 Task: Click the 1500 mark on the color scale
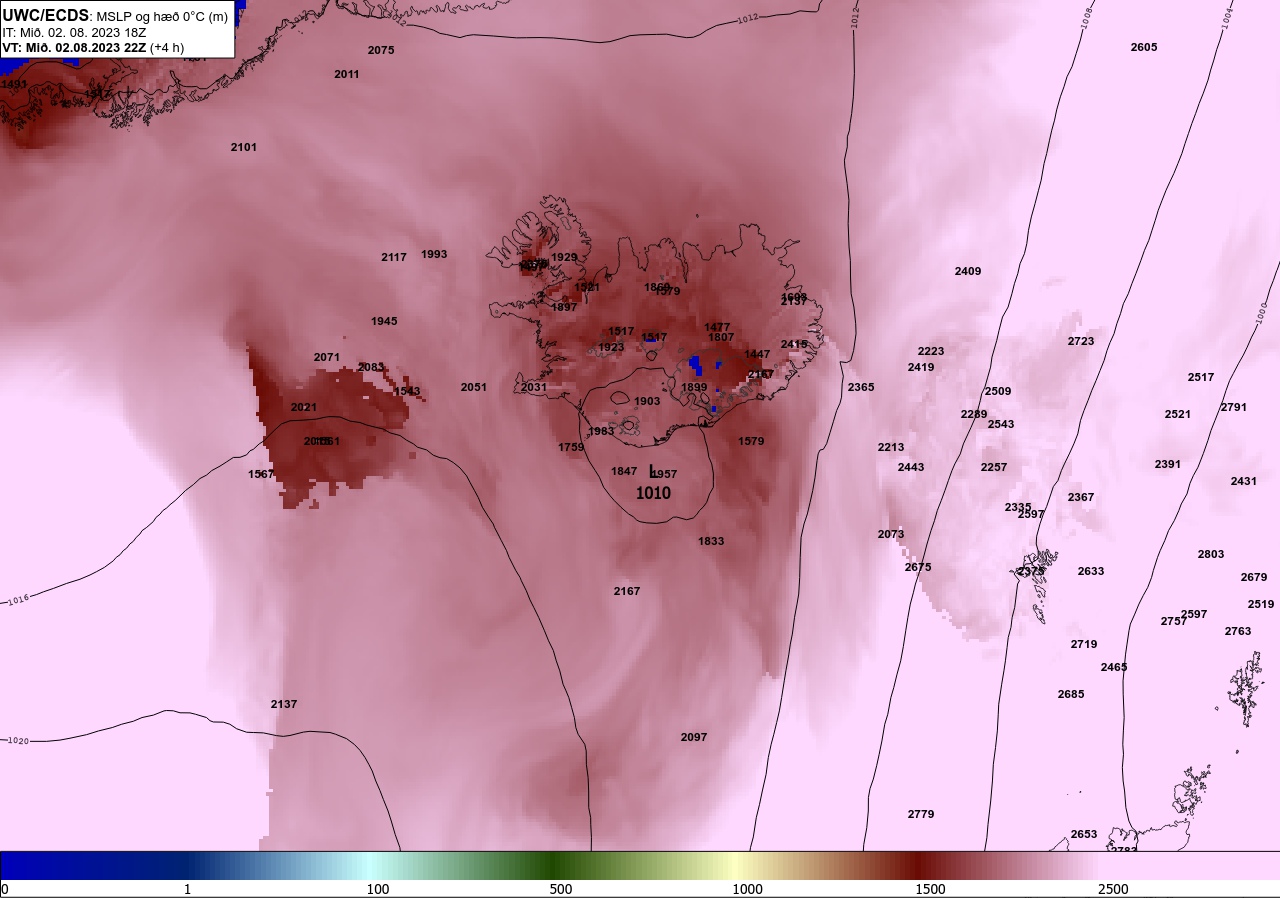[x=931, y=889]
